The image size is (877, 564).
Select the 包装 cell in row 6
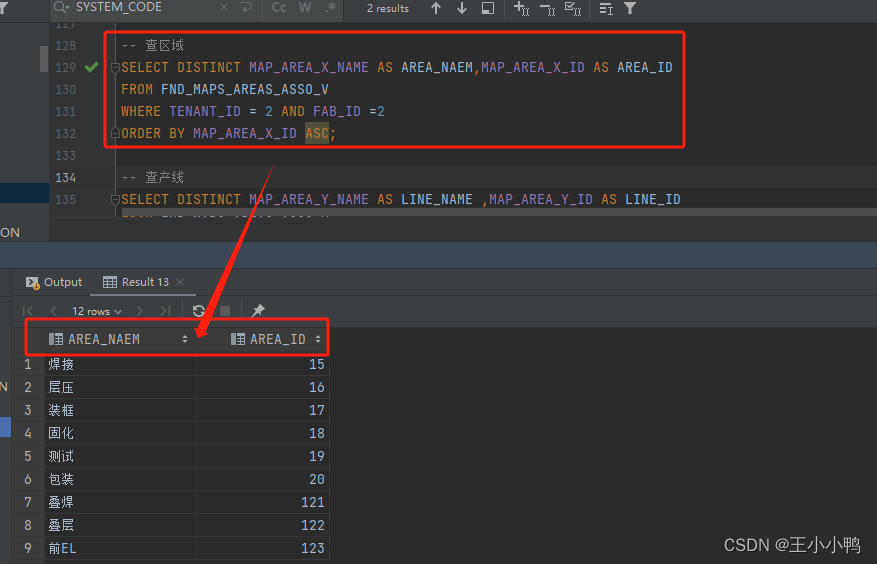point(121,479)
